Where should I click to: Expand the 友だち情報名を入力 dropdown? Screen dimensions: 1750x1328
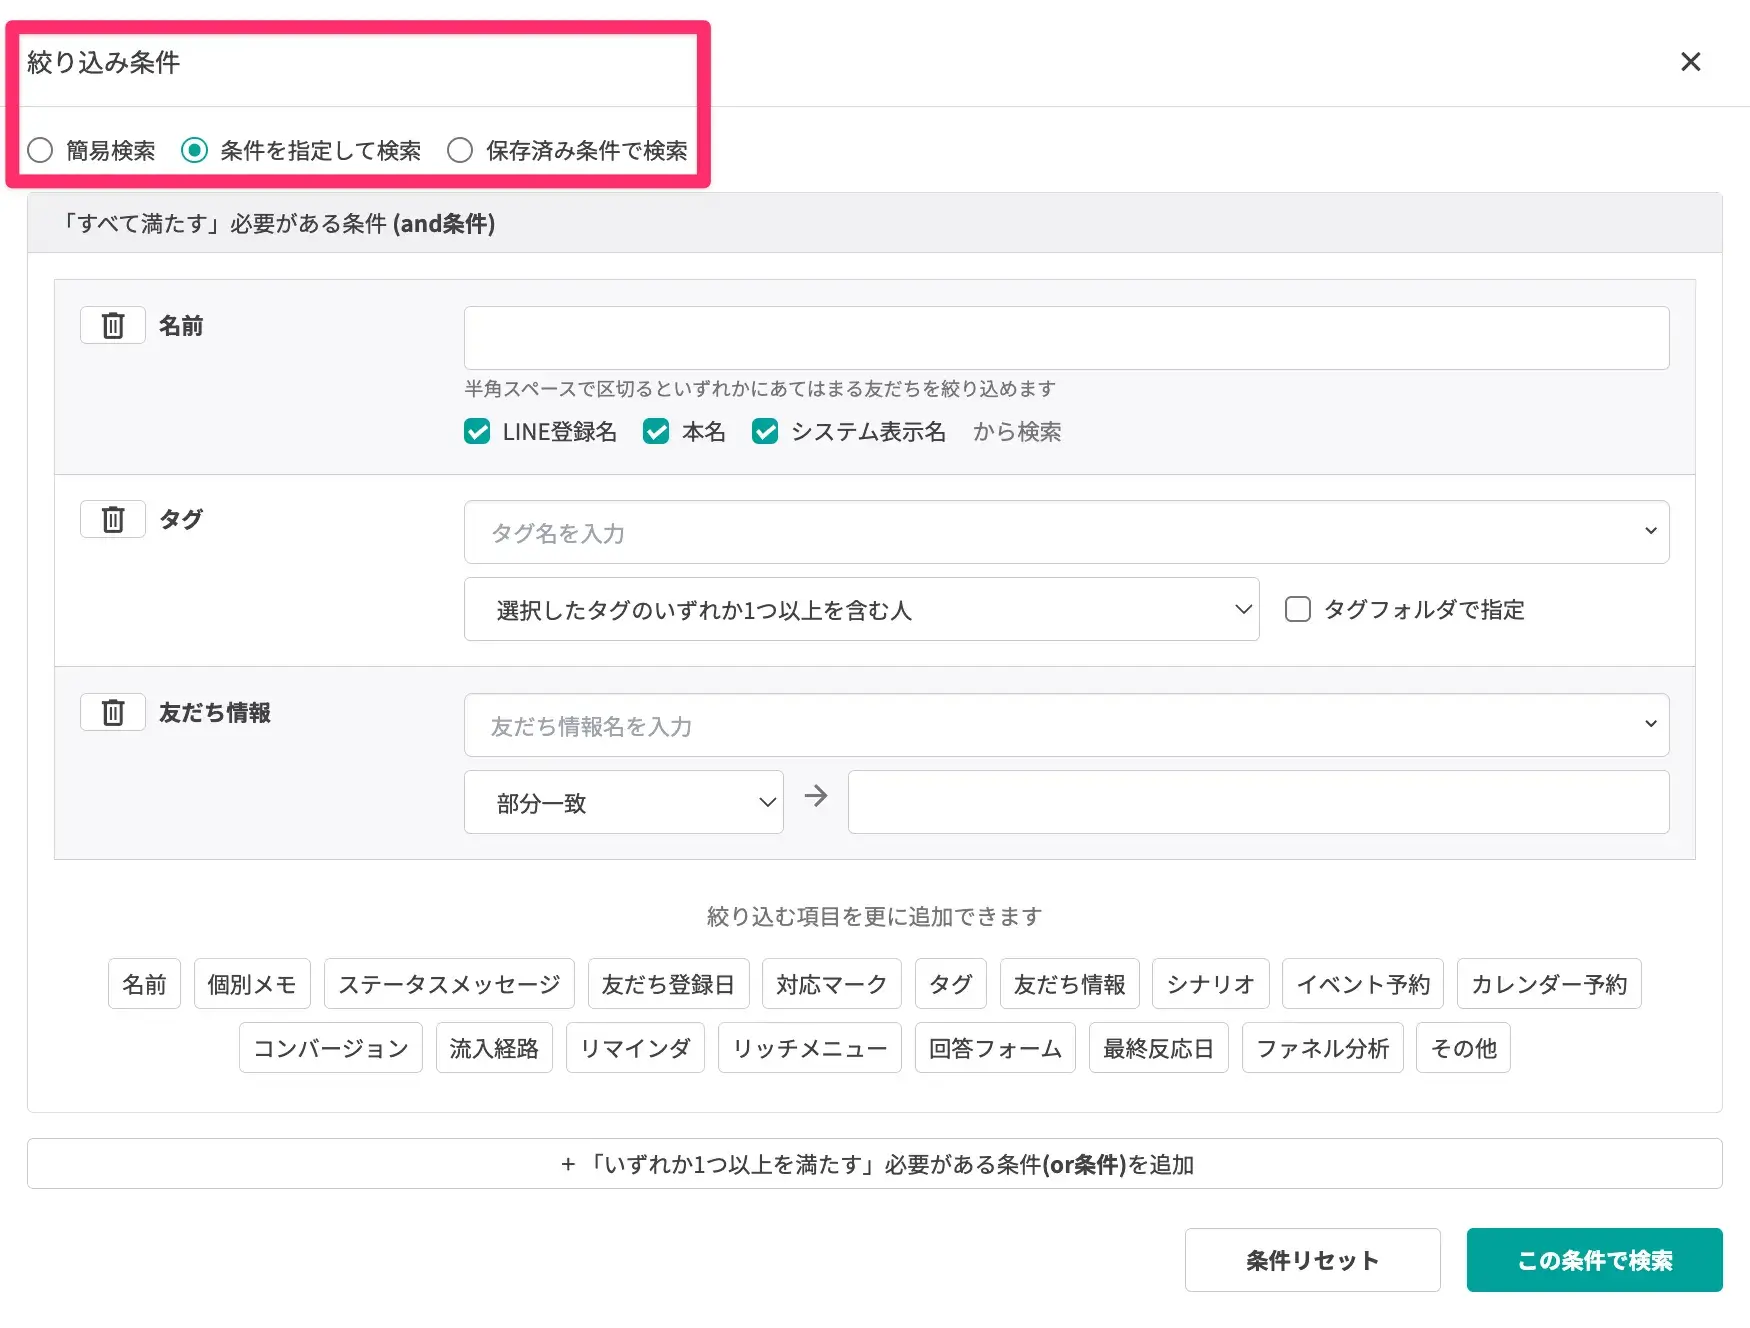pos(1066,725)
